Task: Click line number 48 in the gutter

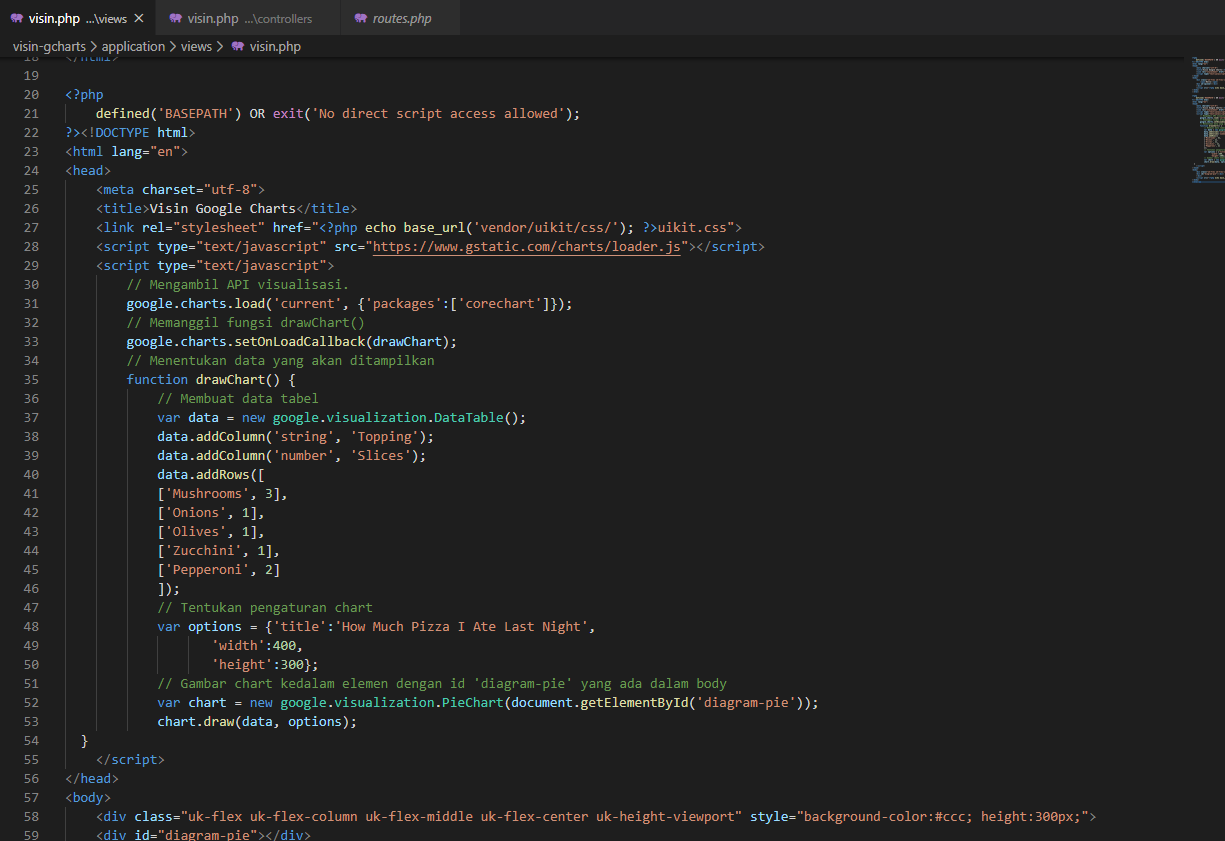Action: (x=30, y=626)
